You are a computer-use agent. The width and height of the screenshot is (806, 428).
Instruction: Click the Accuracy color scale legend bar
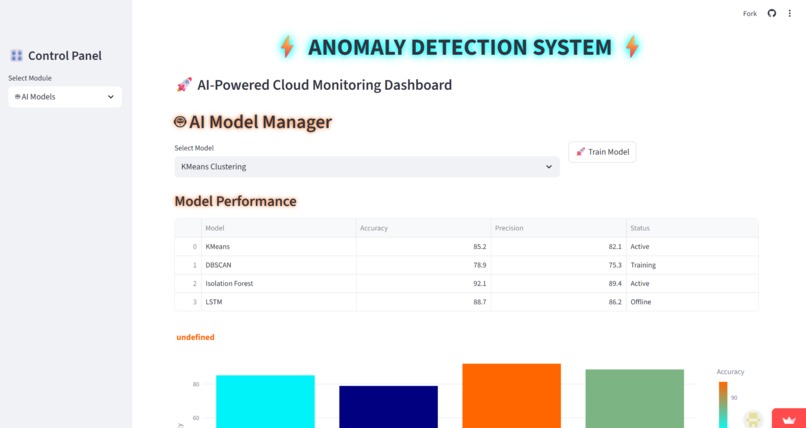(723, 405)
